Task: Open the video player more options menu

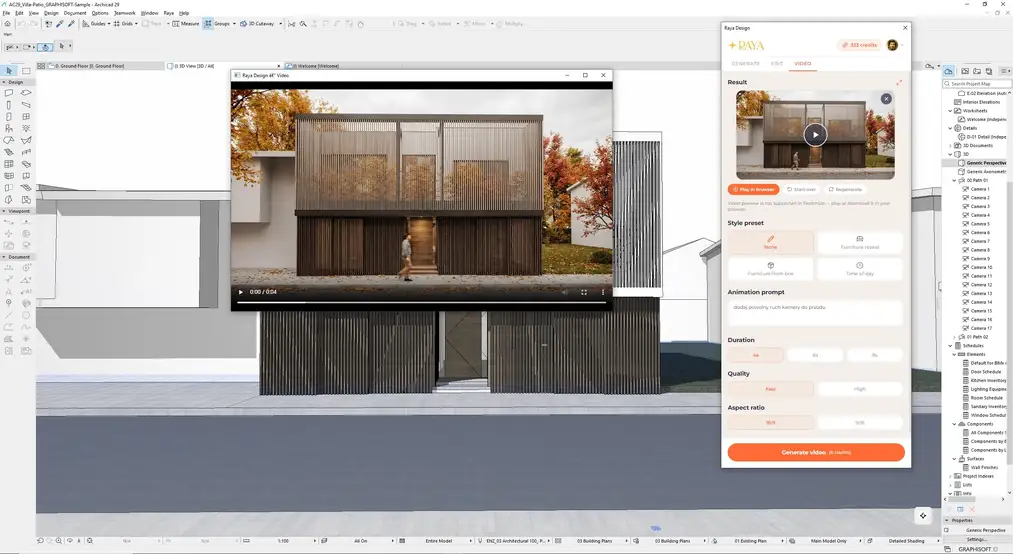Action: click(x=603, y=292)
